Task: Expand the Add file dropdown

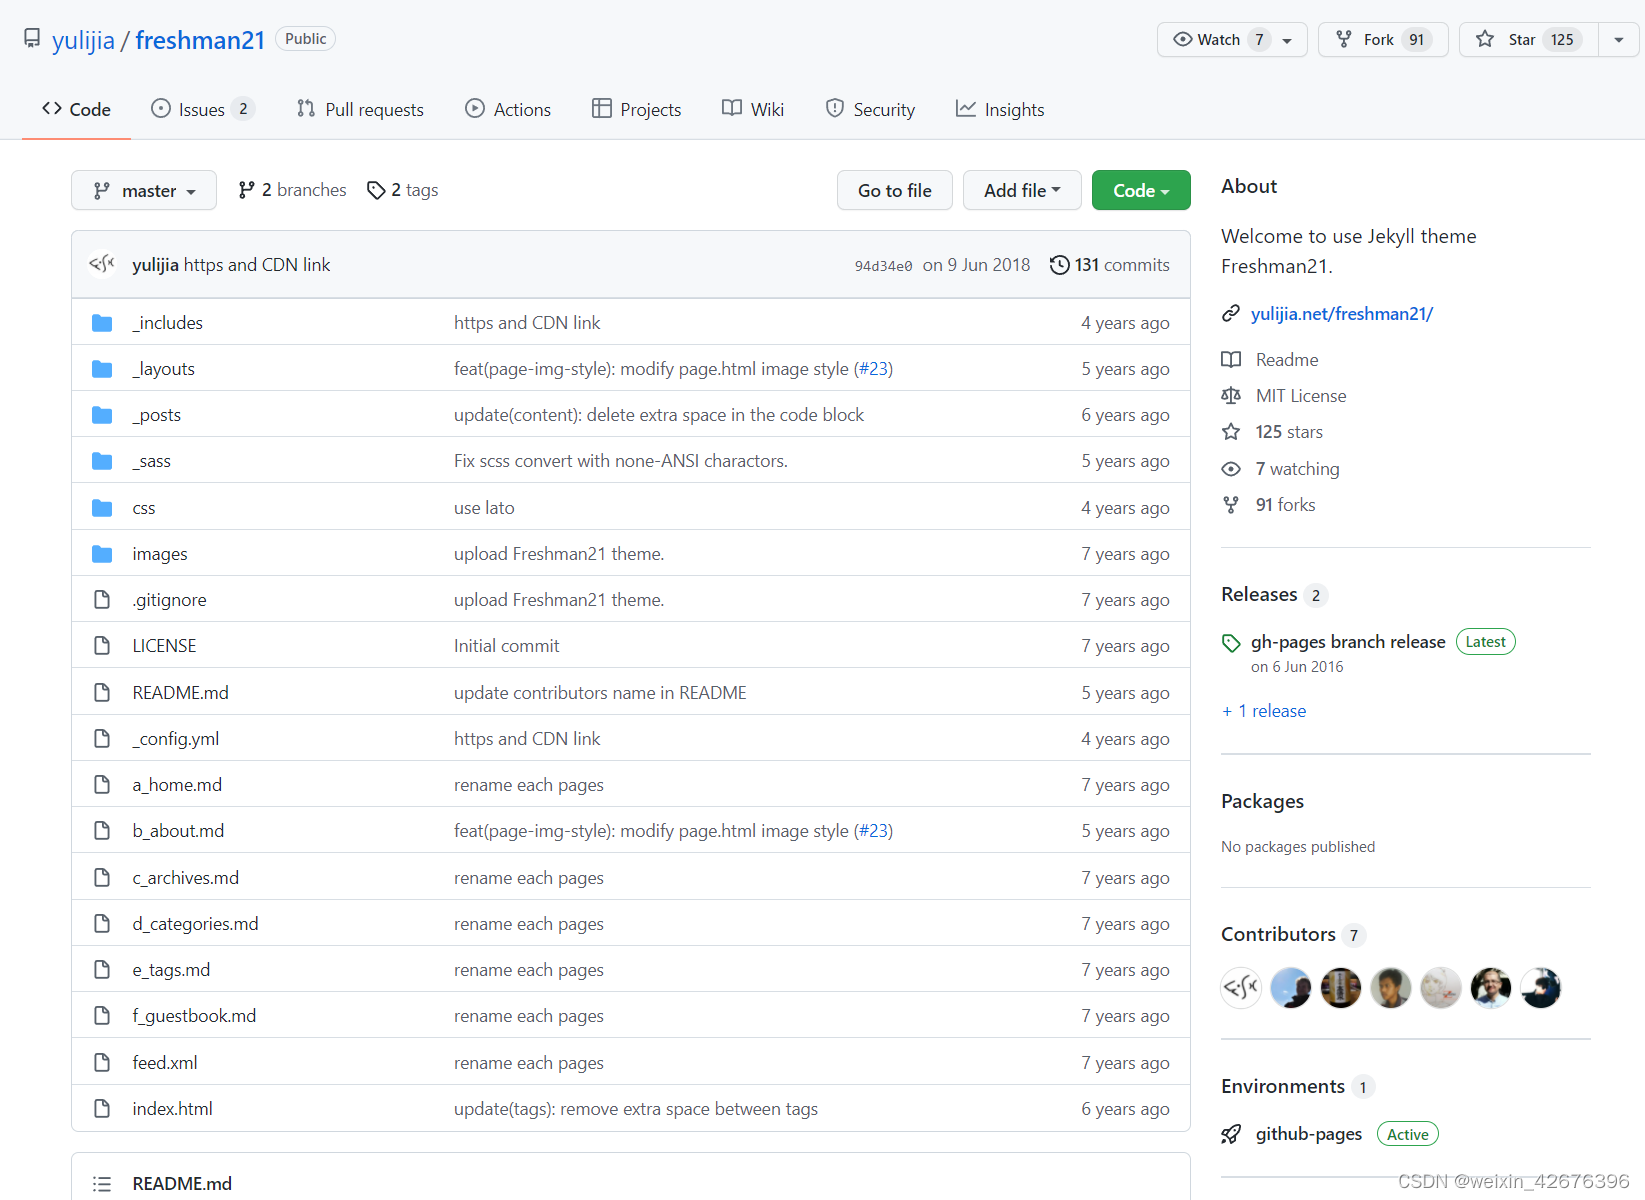Action: pos(1022,190)
